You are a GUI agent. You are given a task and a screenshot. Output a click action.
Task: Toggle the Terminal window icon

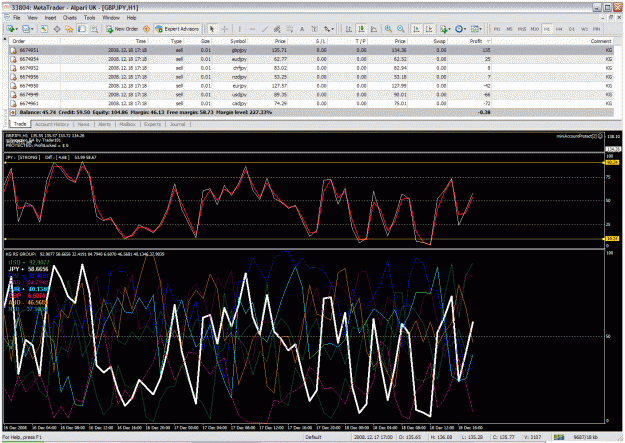click(x=82, y=29)
